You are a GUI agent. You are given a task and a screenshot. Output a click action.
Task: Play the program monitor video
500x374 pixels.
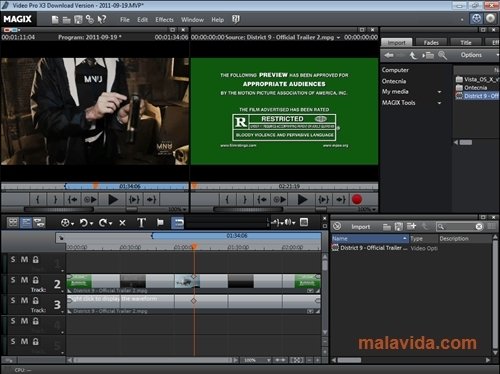coord(113,200)
